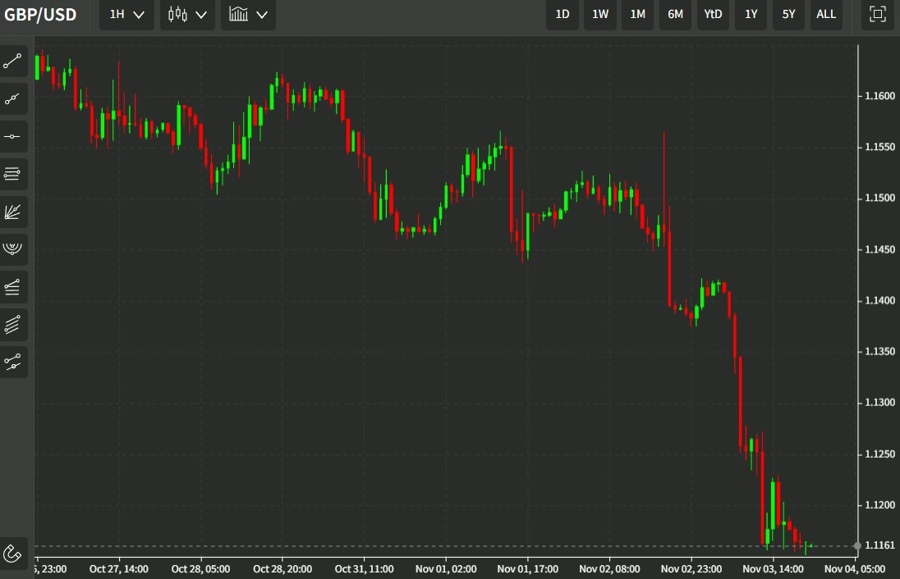Click the GBP/USD symbol title
Screen dimensions: 900x579
pyautogui.click(x=40, y=14)
